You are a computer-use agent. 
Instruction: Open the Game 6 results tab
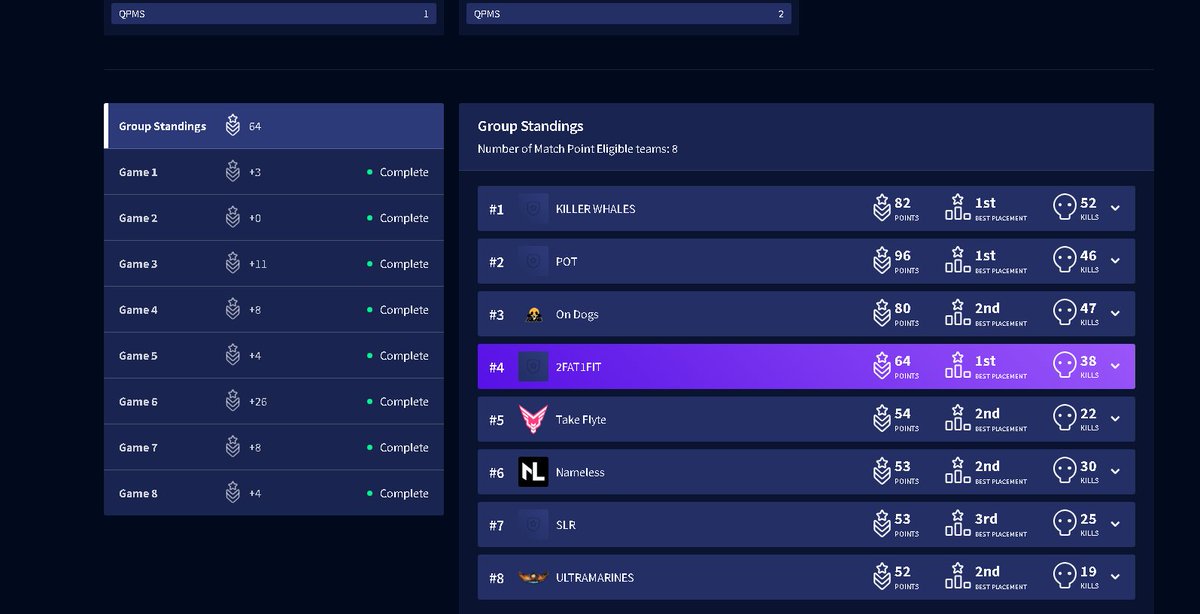[274, 402]
